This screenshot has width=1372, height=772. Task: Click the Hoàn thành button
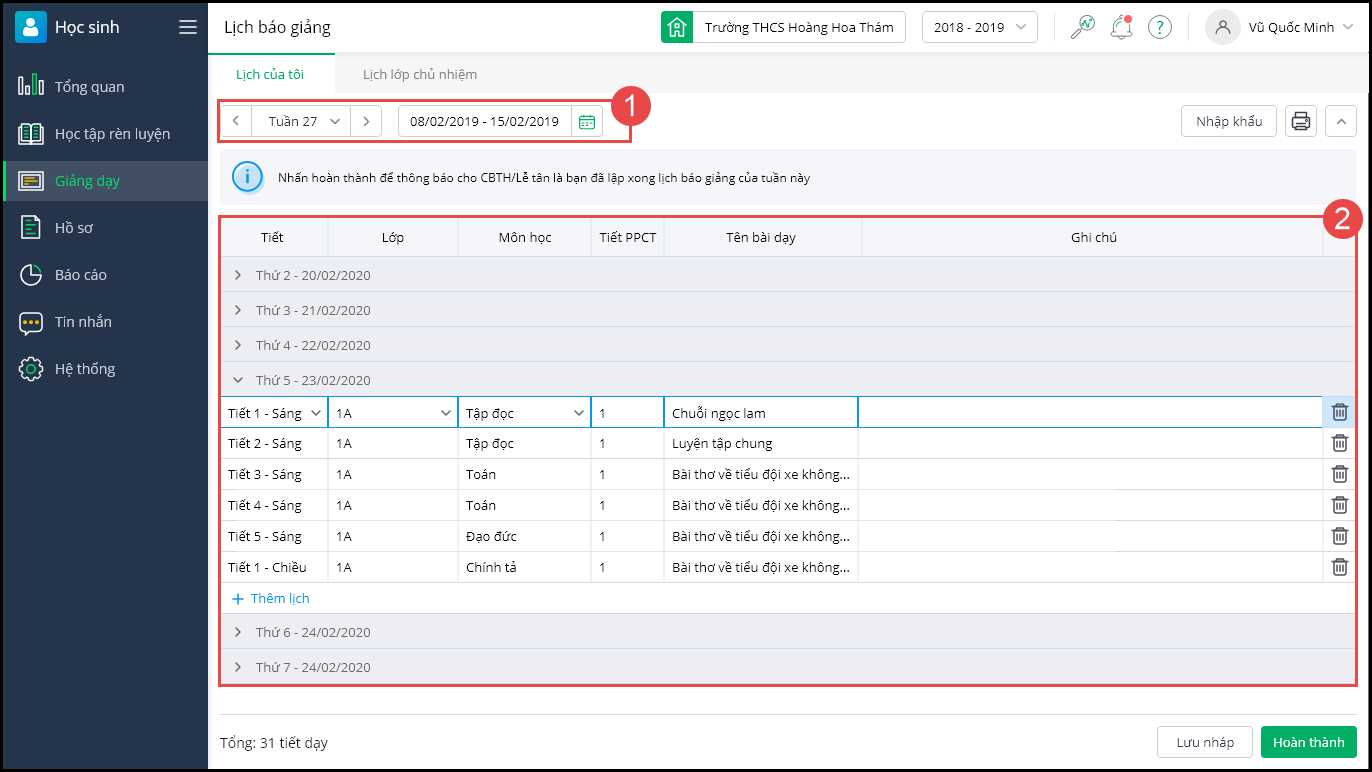point(1308,742)
